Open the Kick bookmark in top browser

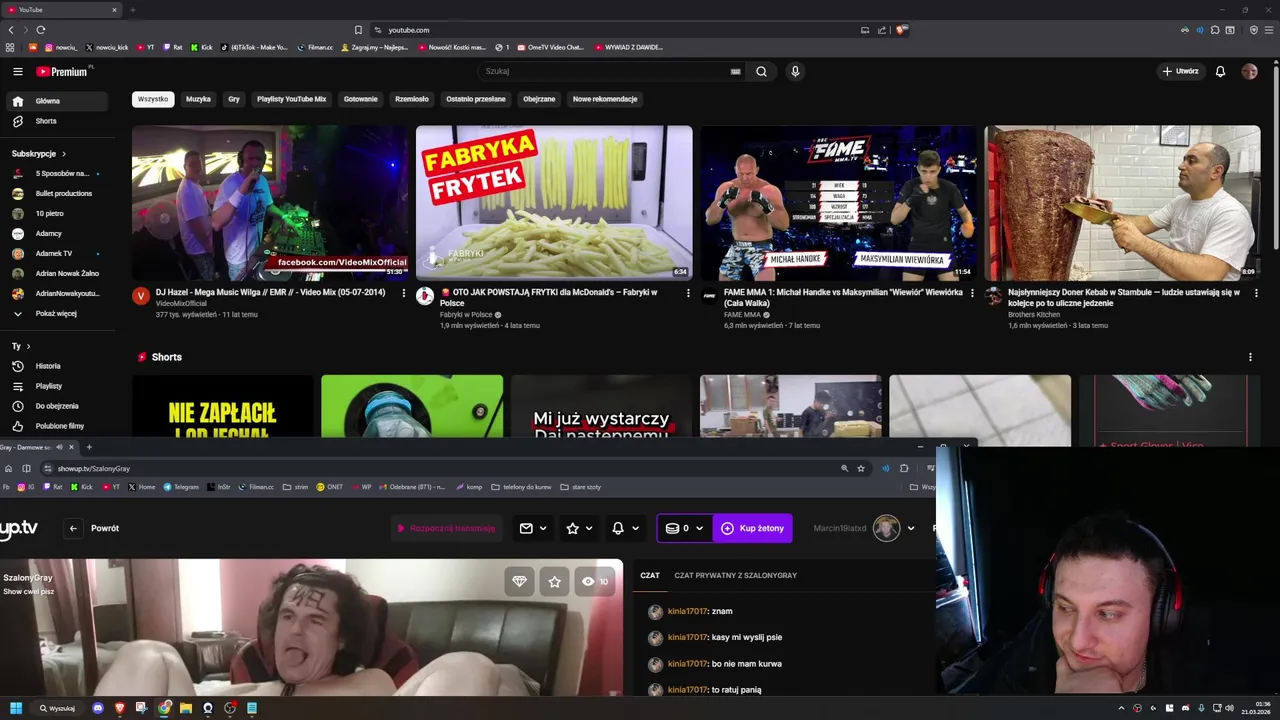coord(201,47)
